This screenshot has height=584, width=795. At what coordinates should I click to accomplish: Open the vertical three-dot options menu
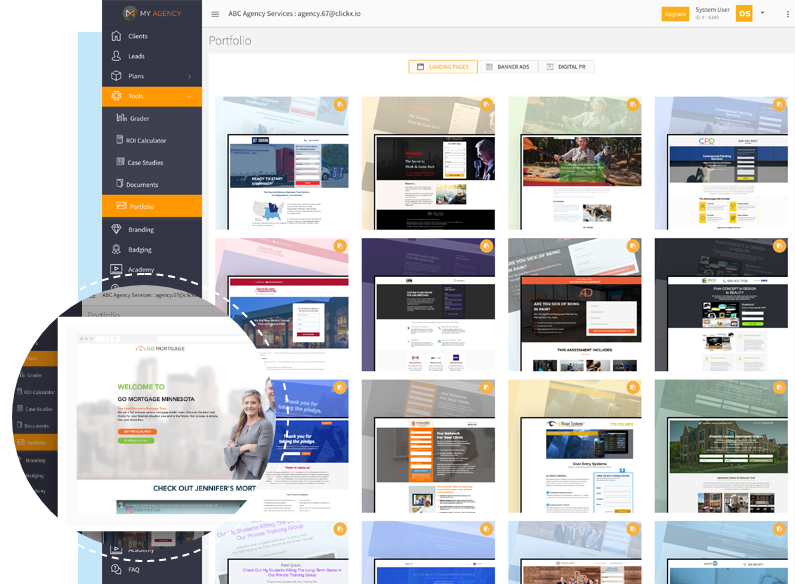787,14
